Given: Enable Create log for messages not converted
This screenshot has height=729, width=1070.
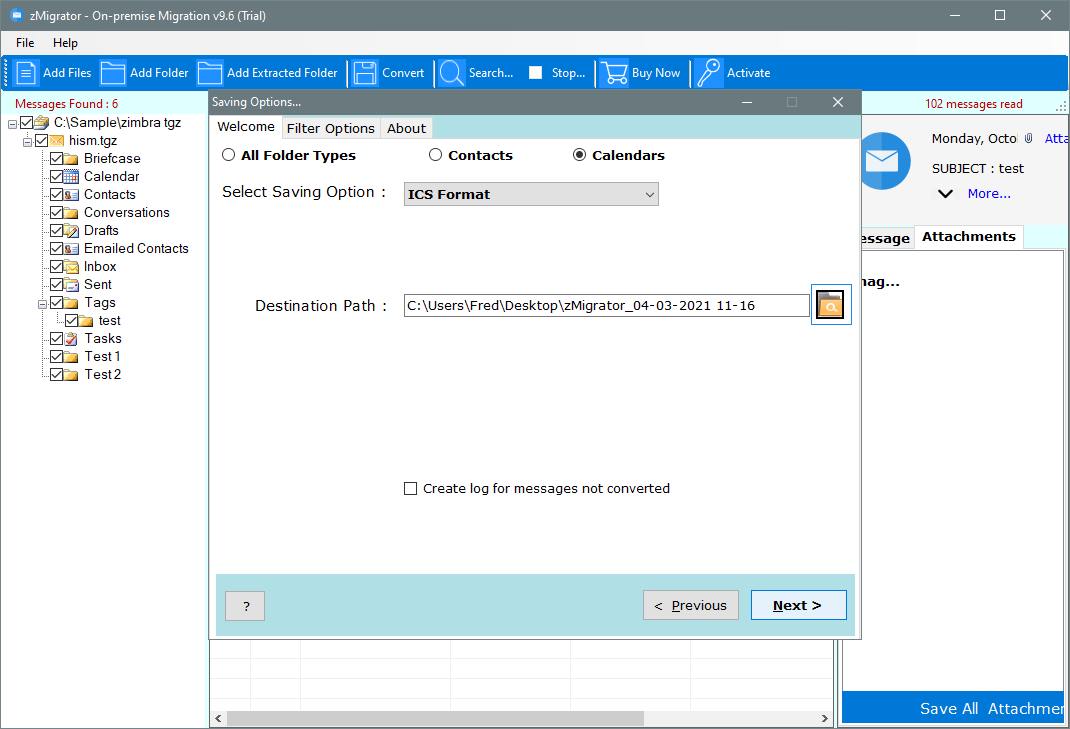Looking at the screenshot, I should pos(410,489).
